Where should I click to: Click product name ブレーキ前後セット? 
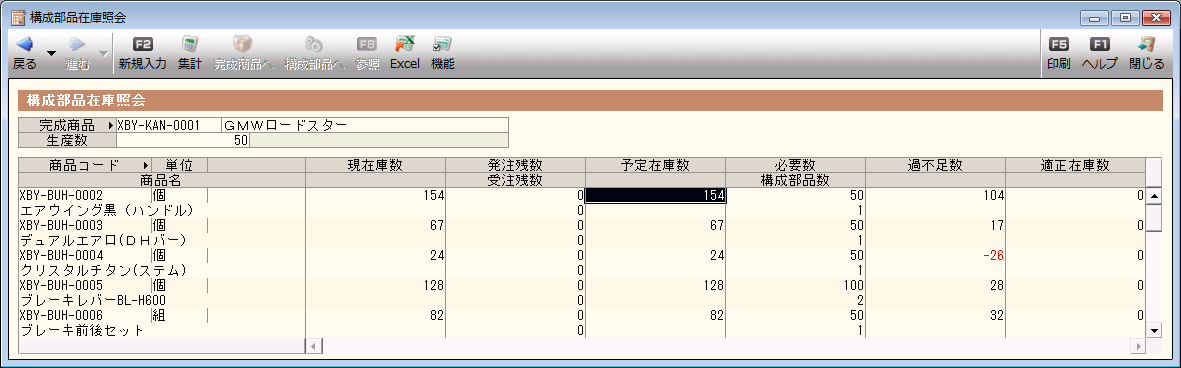(81, 330)
